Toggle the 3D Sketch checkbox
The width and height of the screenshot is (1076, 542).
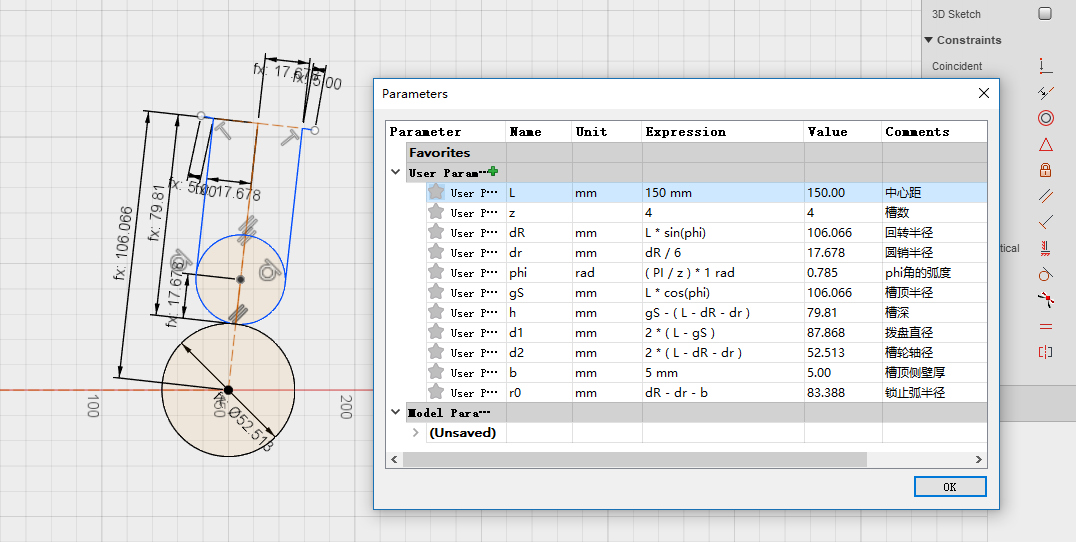(1045, 14)
